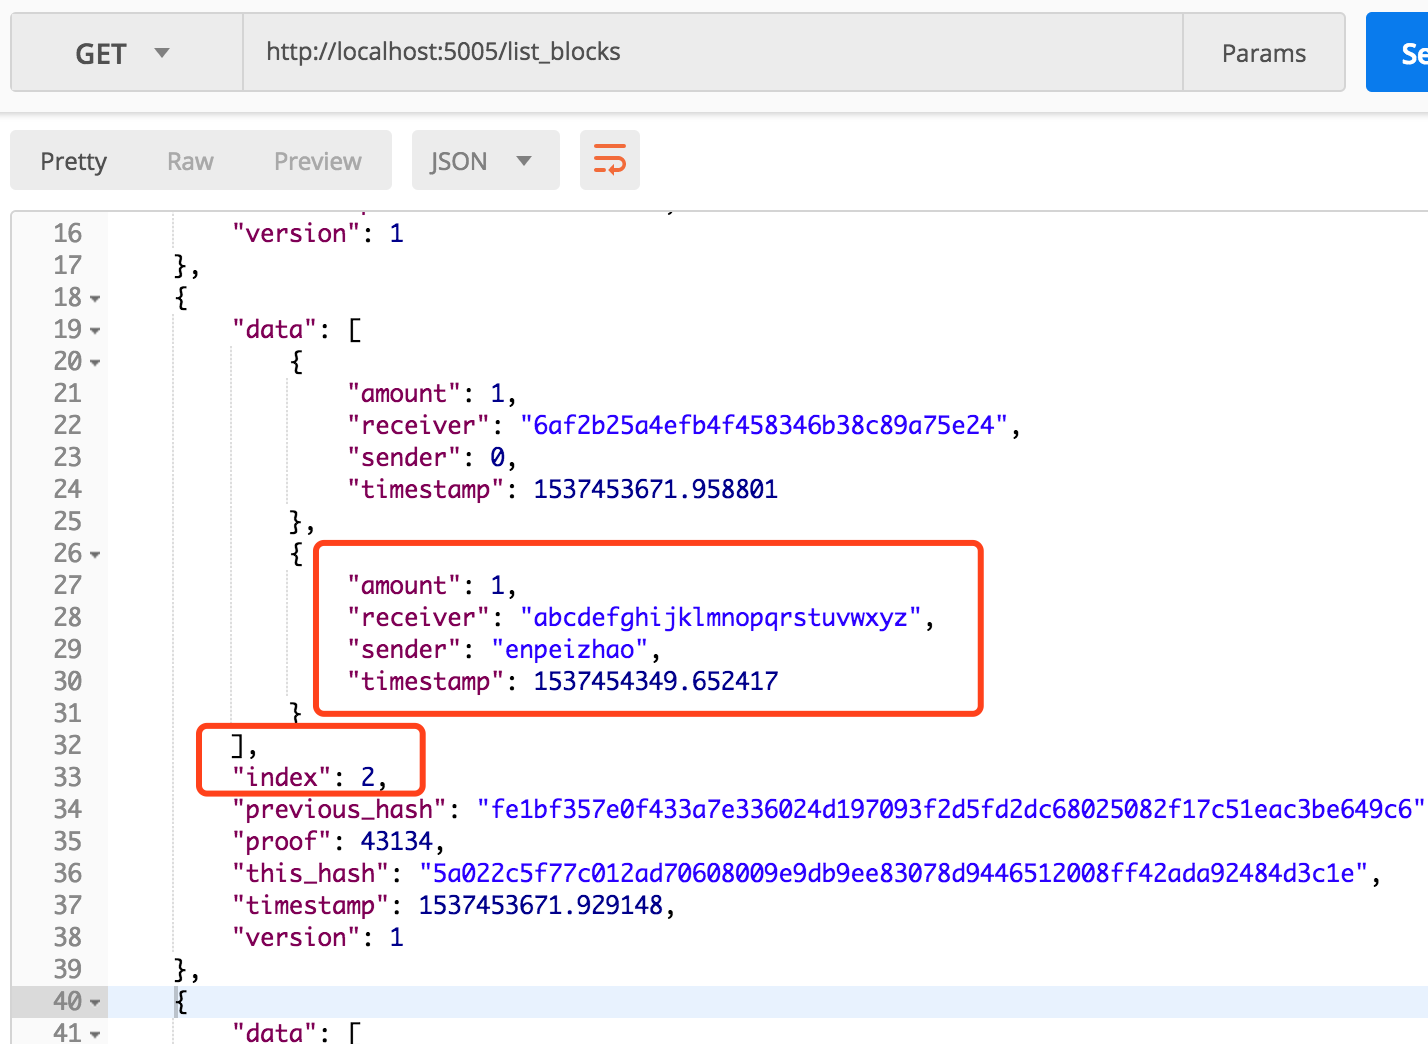1428x1044 pixels.
Task: Click line number 34 in gutter
Action: [x=67, y=809]
